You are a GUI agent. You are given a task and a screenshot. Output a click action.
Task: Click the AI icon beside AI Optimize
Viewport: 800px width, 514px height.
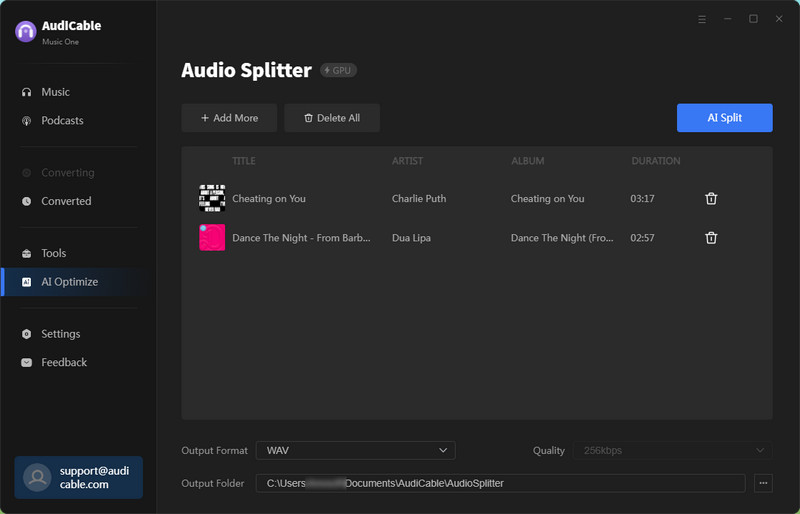tap(27, 282)
